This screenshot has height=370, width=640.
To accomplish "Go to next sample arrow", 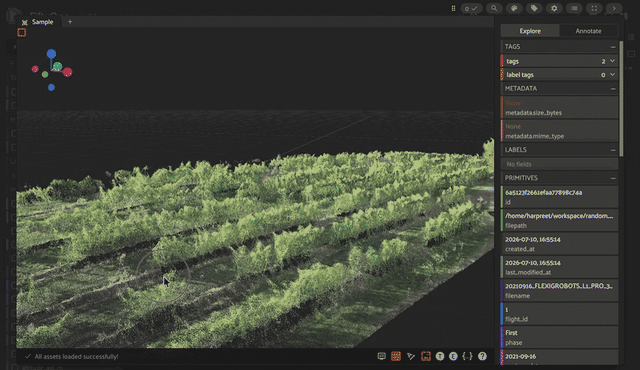I will pyautogui.click(x=614, y=8).
